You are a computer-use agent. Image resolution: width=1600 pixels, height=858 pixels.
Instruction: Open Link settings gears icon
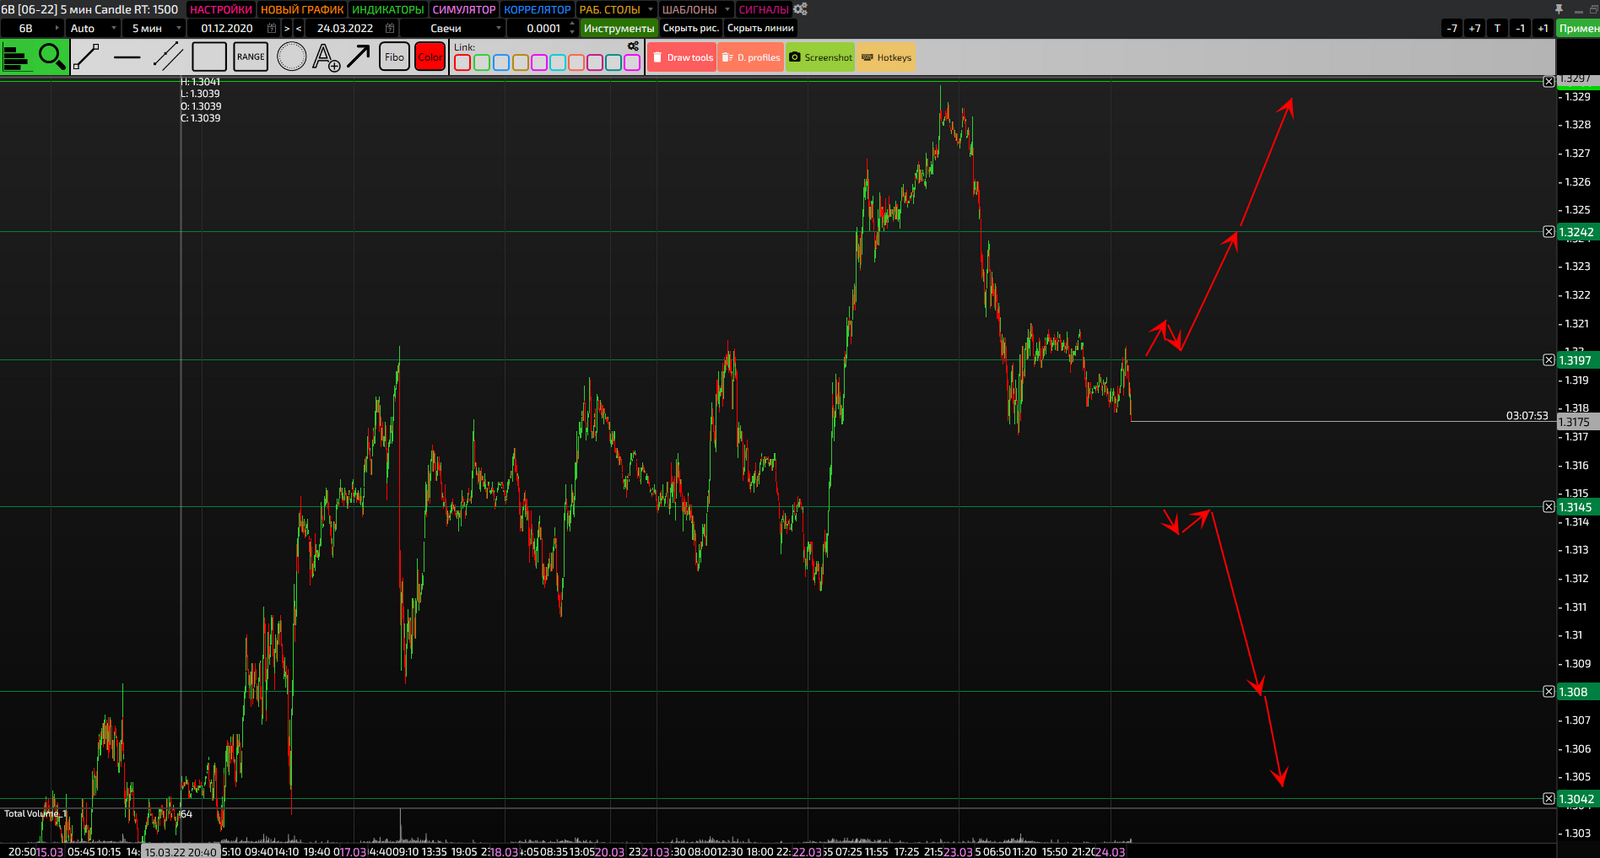point(633,46)
